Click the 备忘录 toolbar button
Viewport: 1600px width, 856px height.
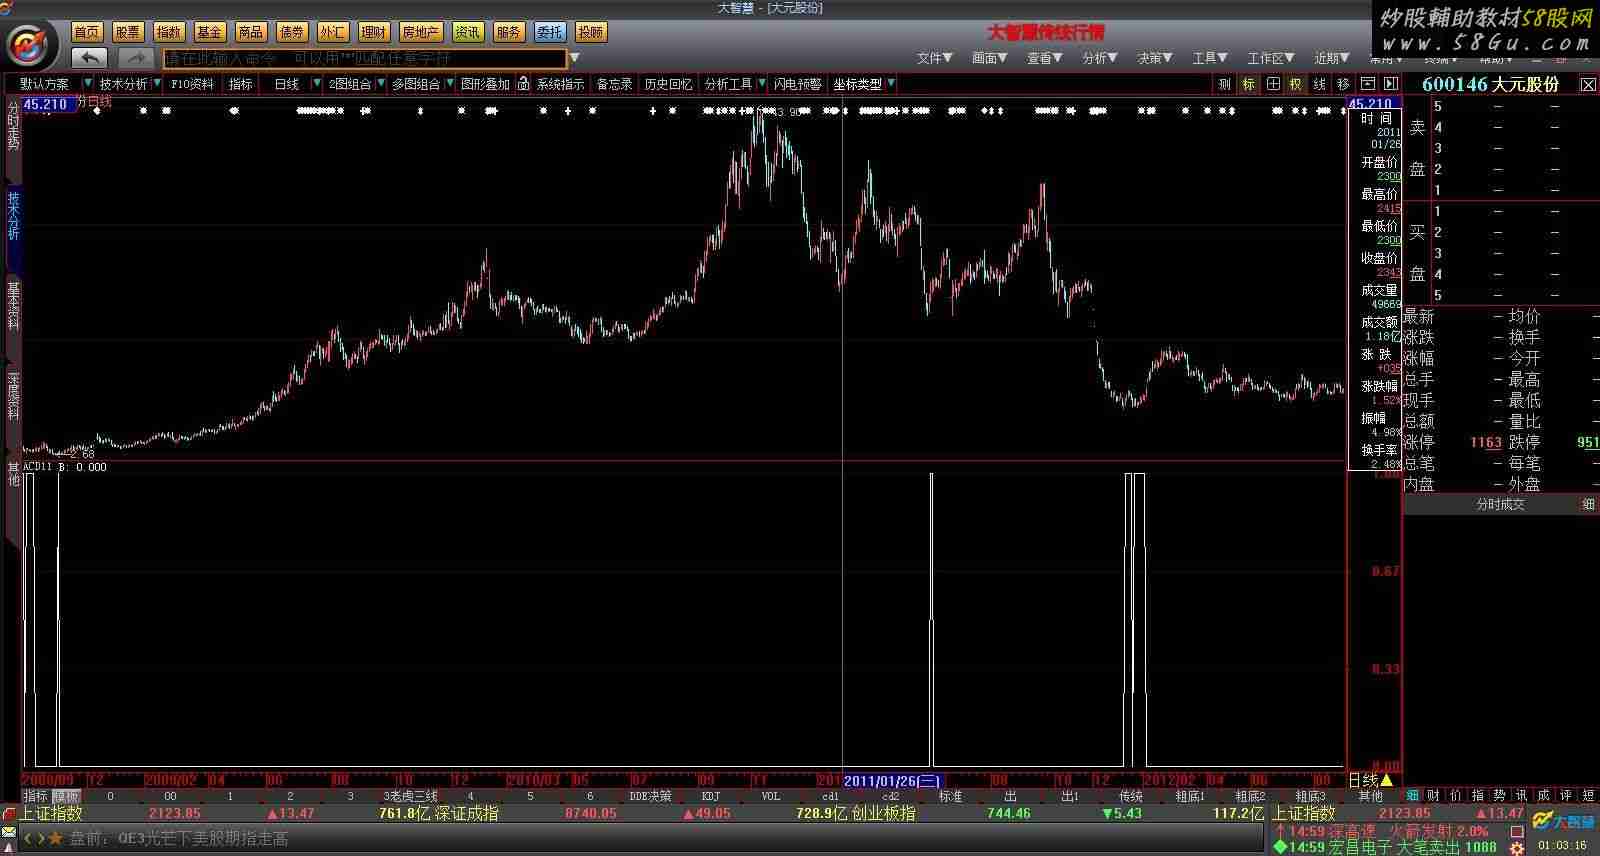pos(614,84)
